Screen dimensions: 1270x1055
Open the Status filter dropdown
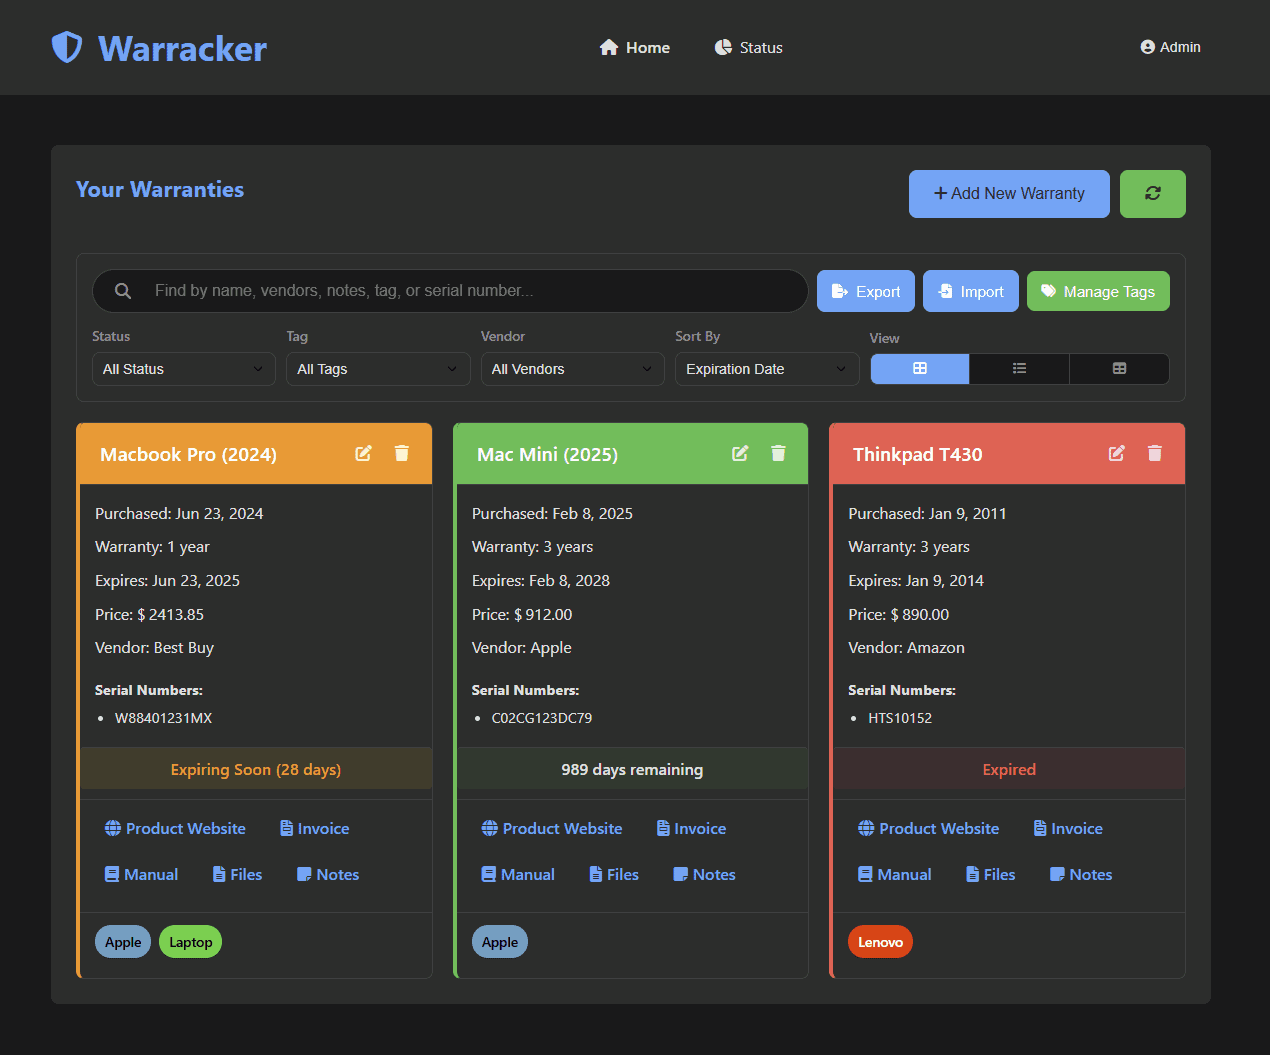(184, 369)
